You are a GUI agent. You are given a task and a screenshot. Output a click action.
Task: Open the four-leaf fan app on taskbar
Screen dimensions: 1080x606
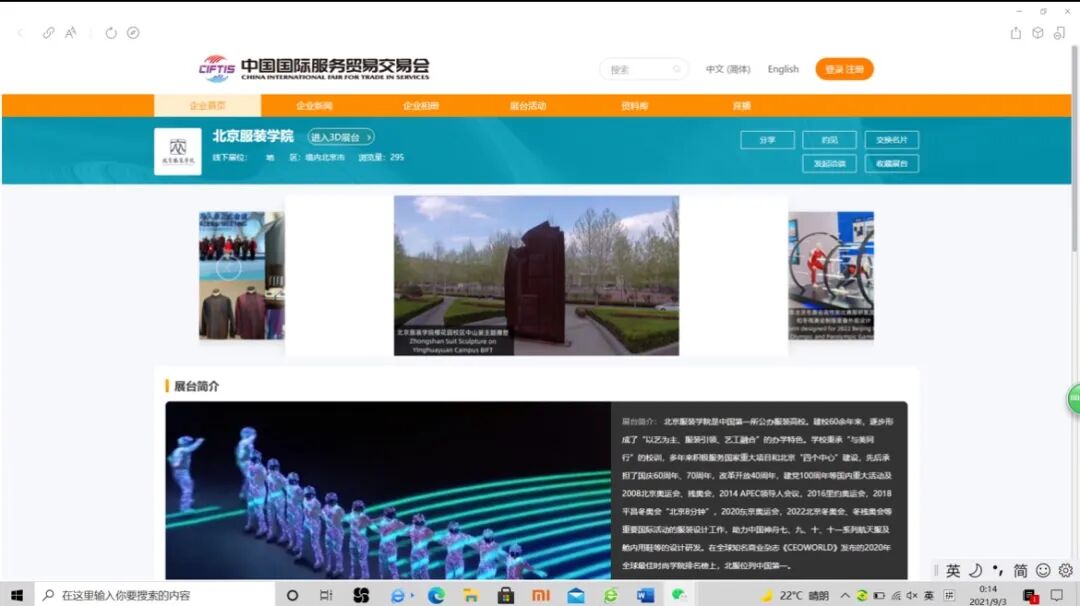coord(361,595)
